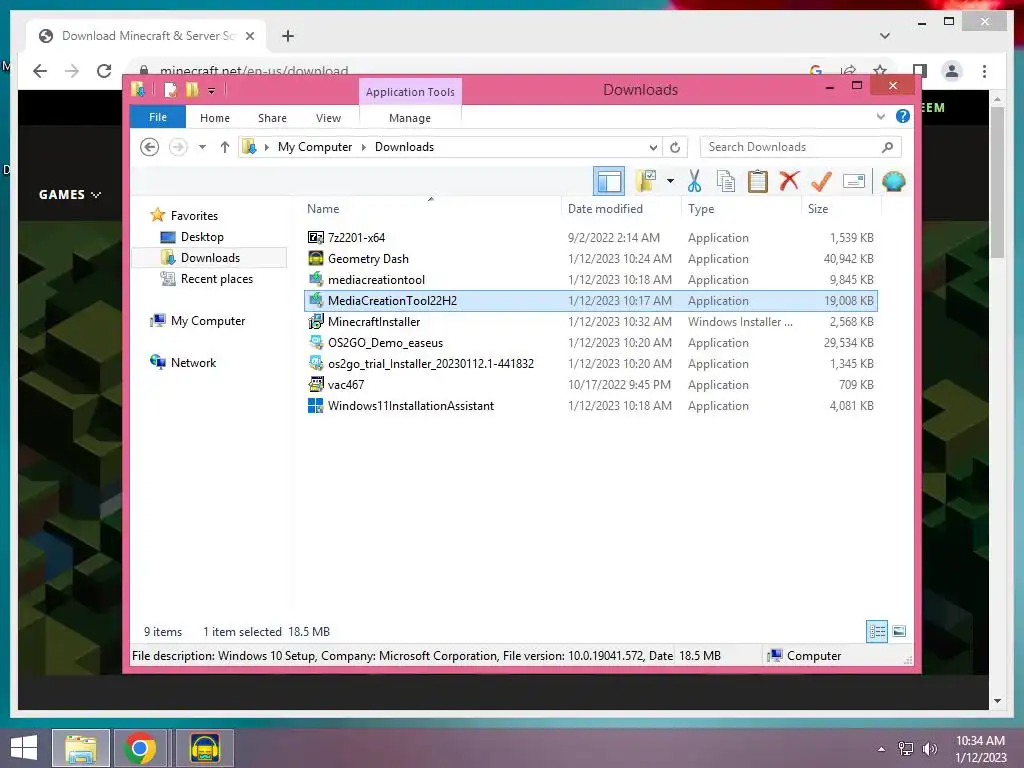
Task: Select Favorites in the navigation pane
Action: click(x=194, y=216)
